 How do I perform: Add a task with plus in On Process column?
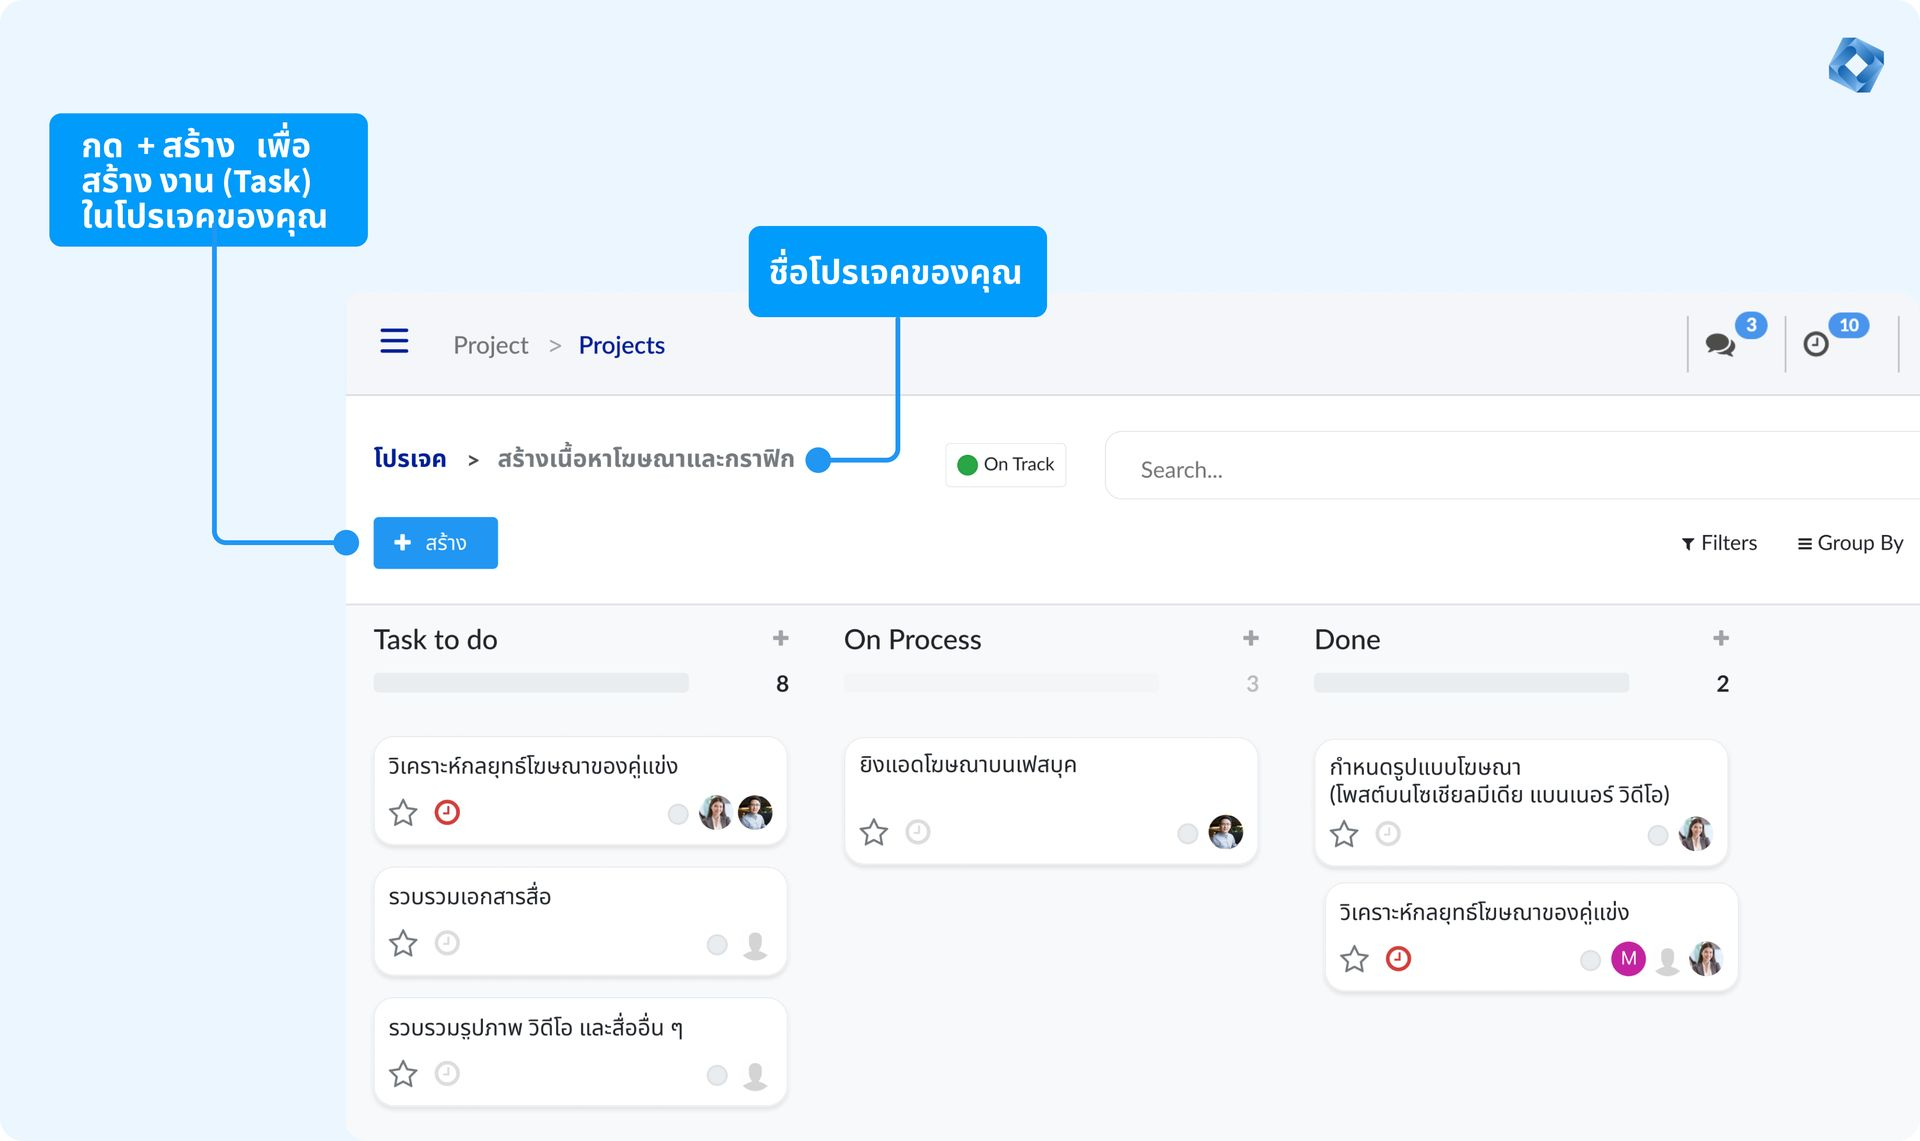(x=1251, y=638)
